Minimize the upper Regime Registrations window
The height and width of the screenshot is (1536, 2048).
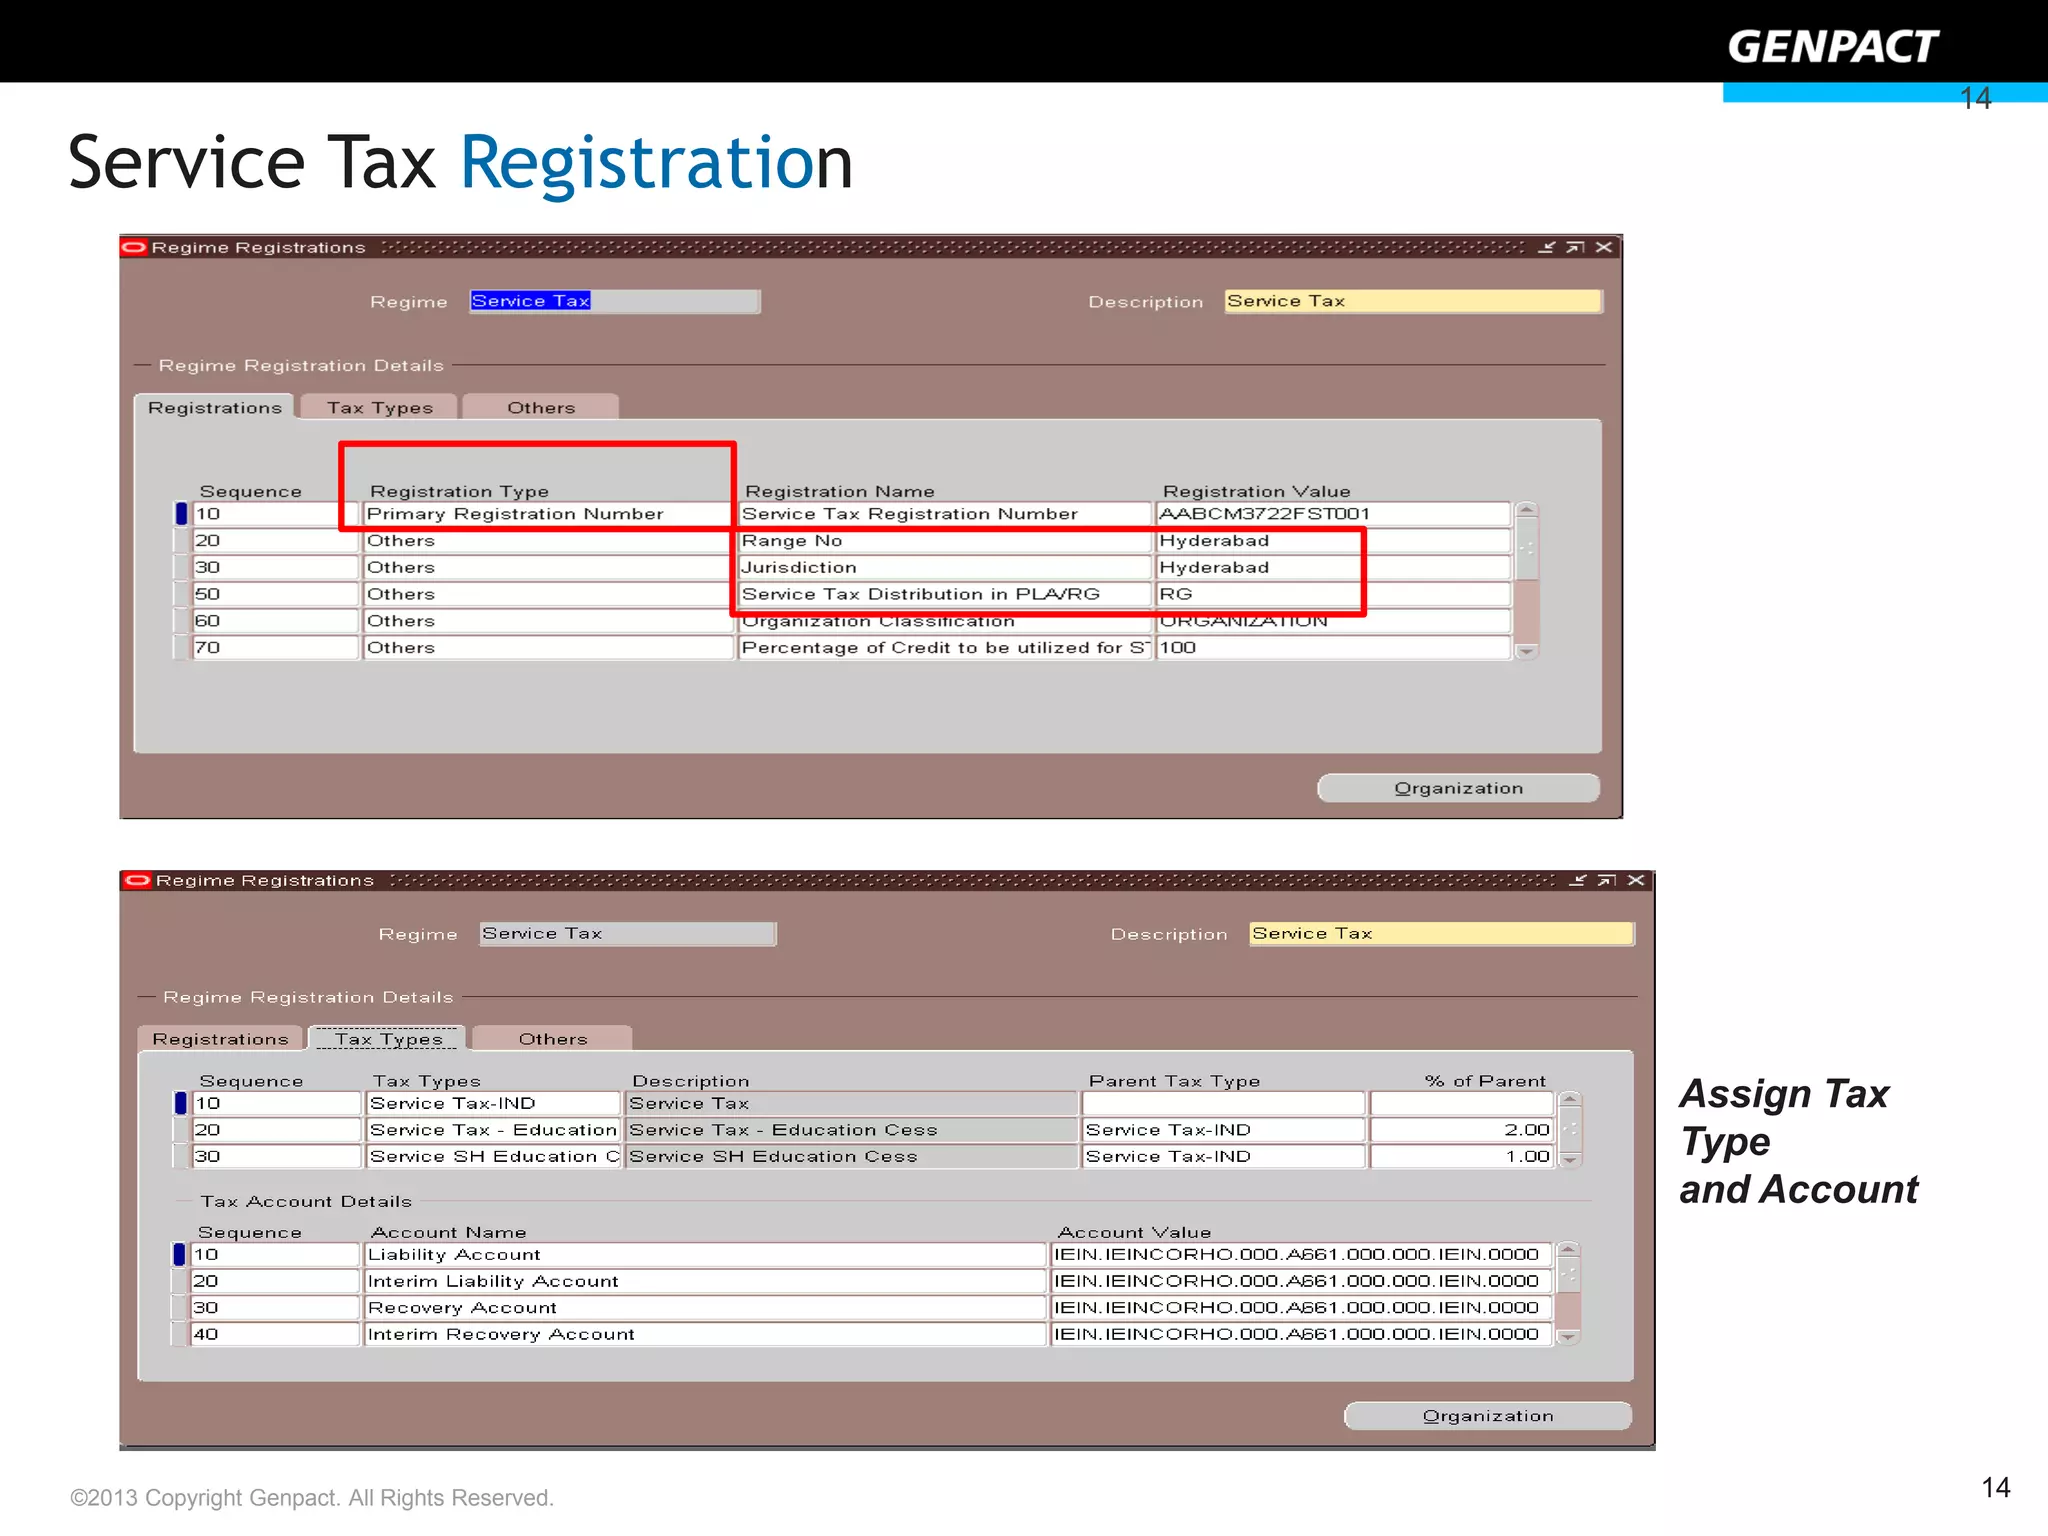pos(1547,247)
